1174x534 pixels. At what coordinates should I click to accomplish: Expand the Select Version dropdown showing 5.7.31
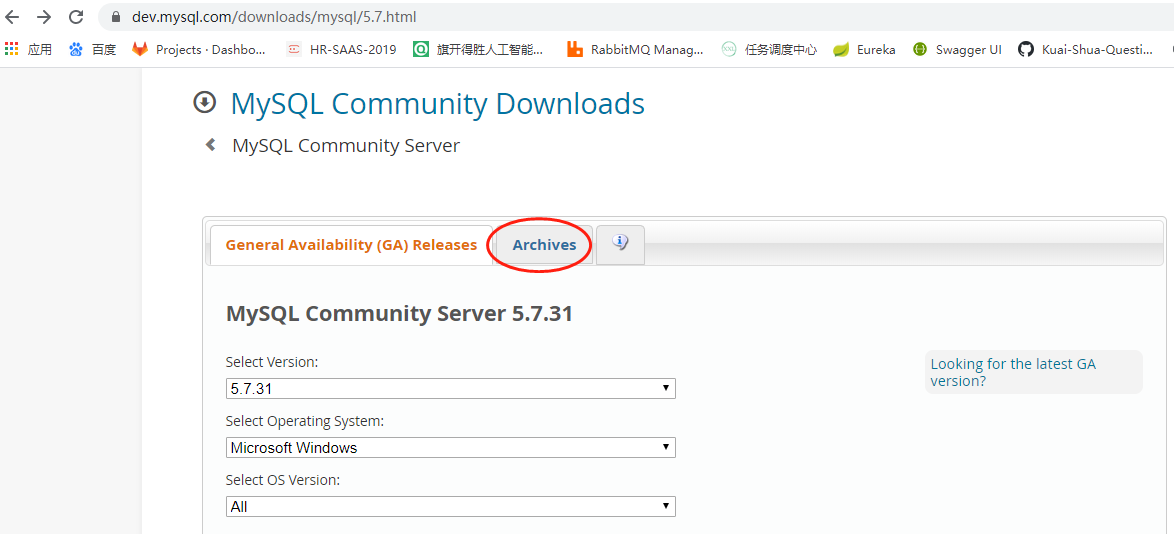point(451,389)
